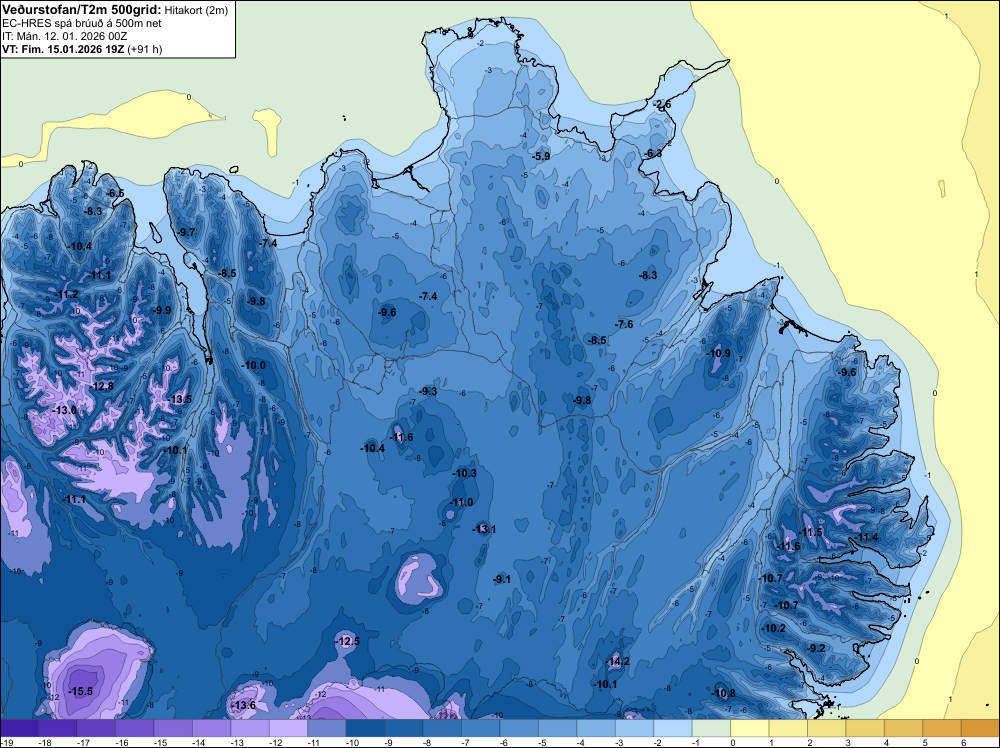Select the -13.5 temperature label
The height and width of the screenshot is (748, 1000).
[180, 400]
